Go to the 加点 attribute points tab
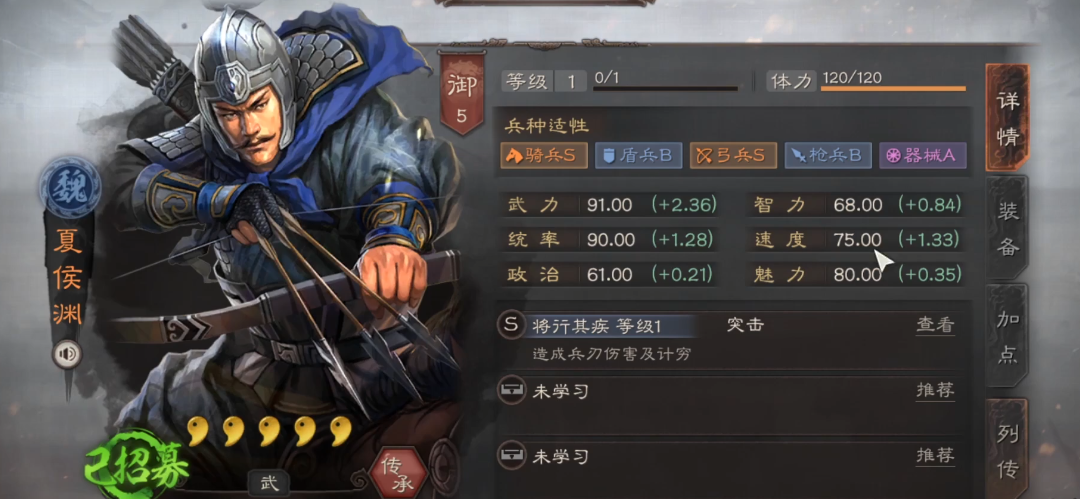Viewport: 1080px width, 499px height. tap(1008, 336)
